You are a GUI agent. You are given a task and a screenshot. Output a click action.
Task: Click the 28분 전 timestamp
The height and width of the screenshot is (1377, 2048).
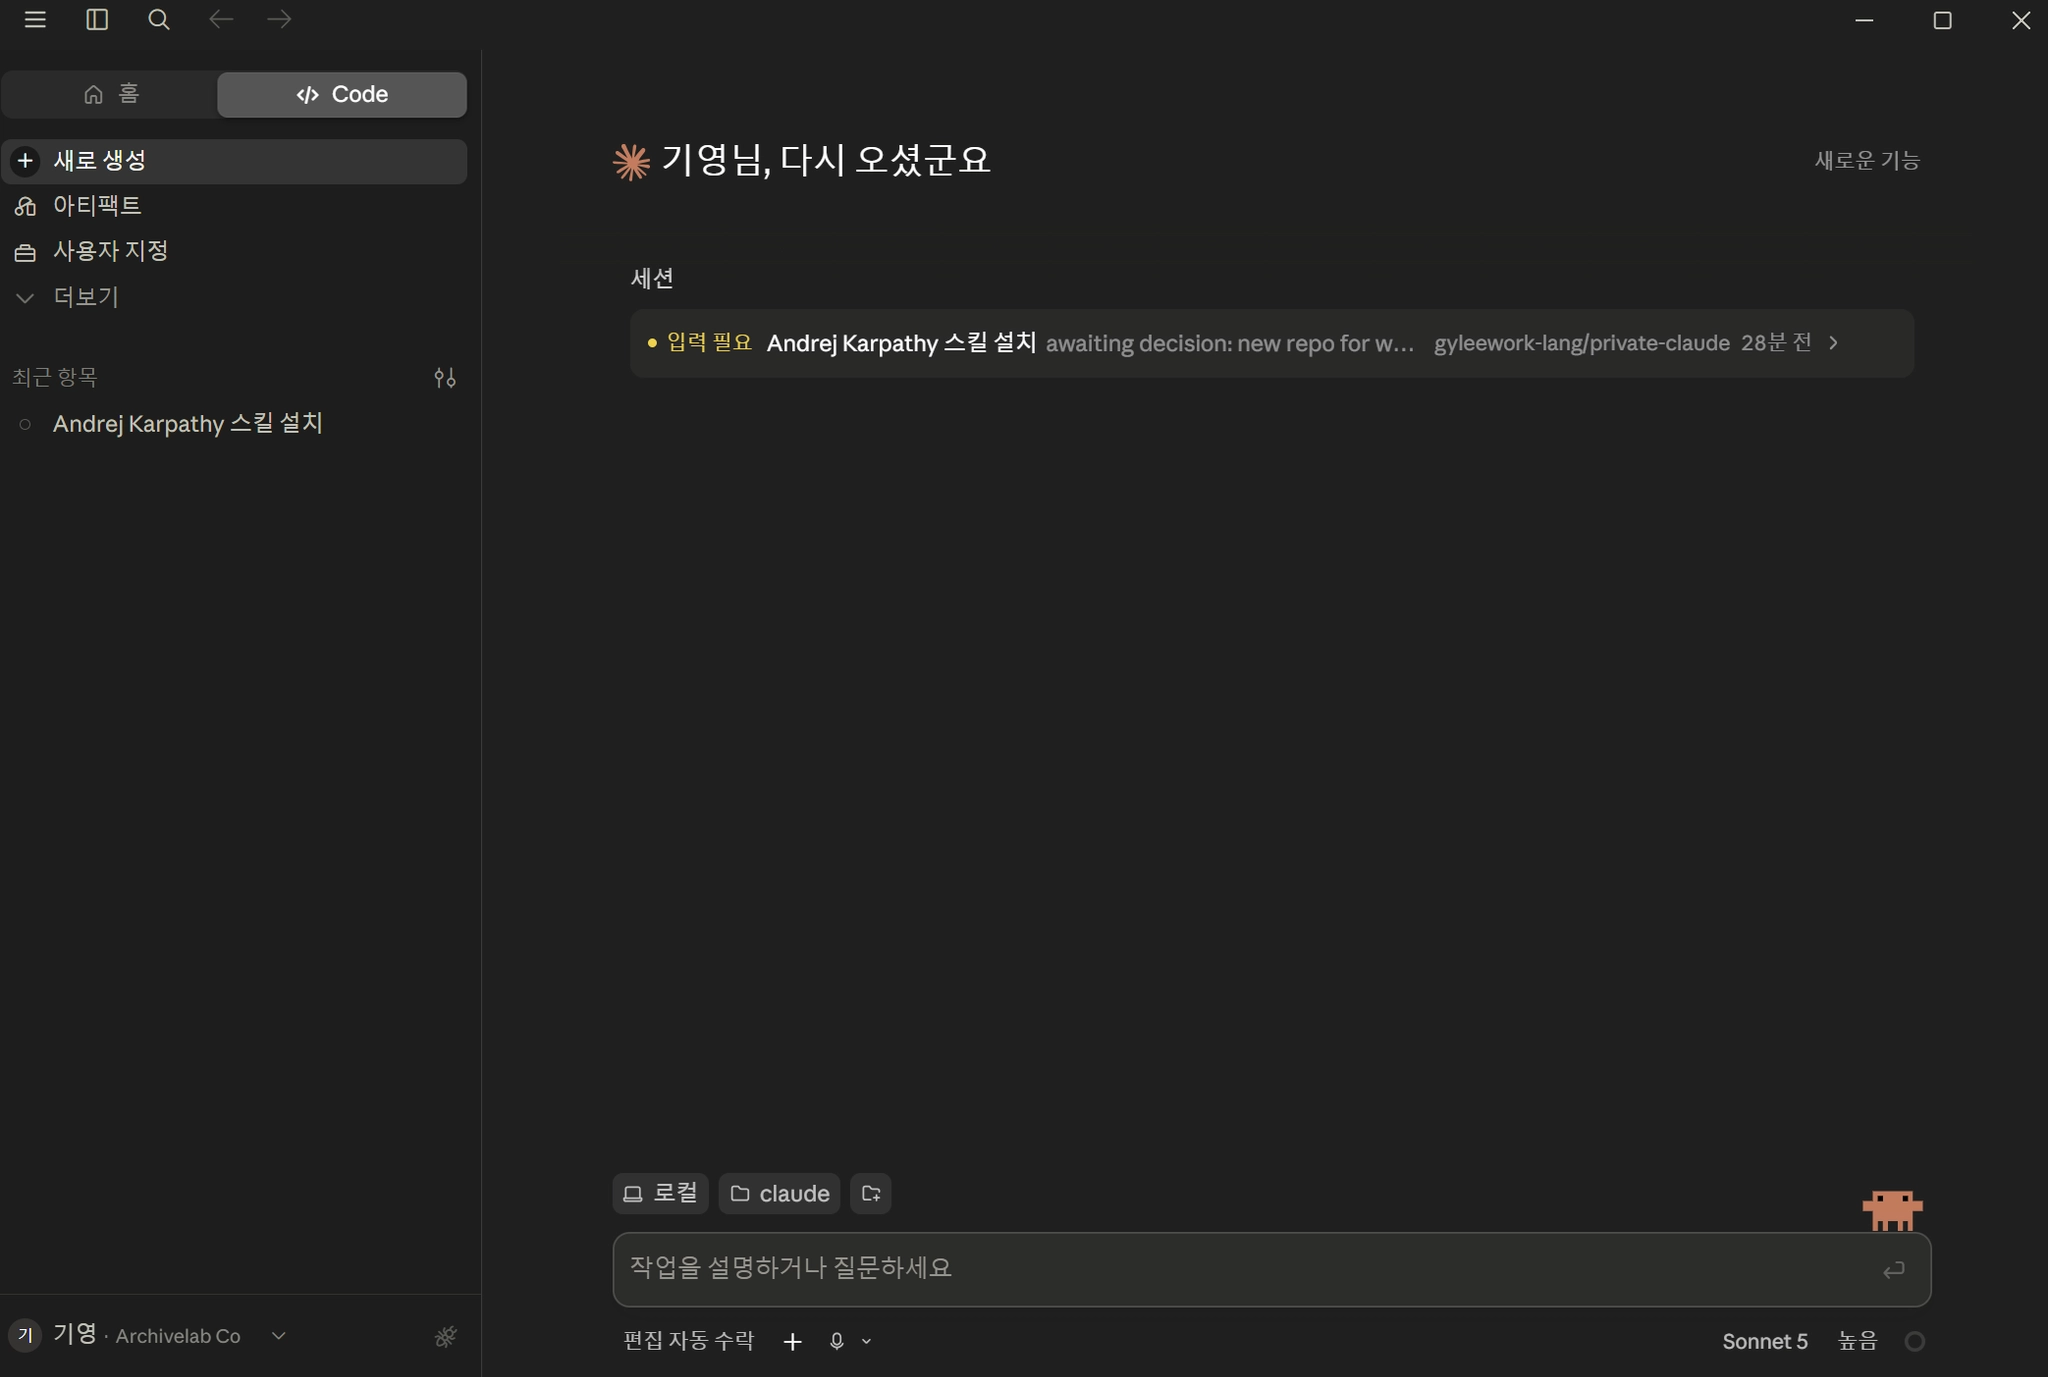[x=1776, y=343]
